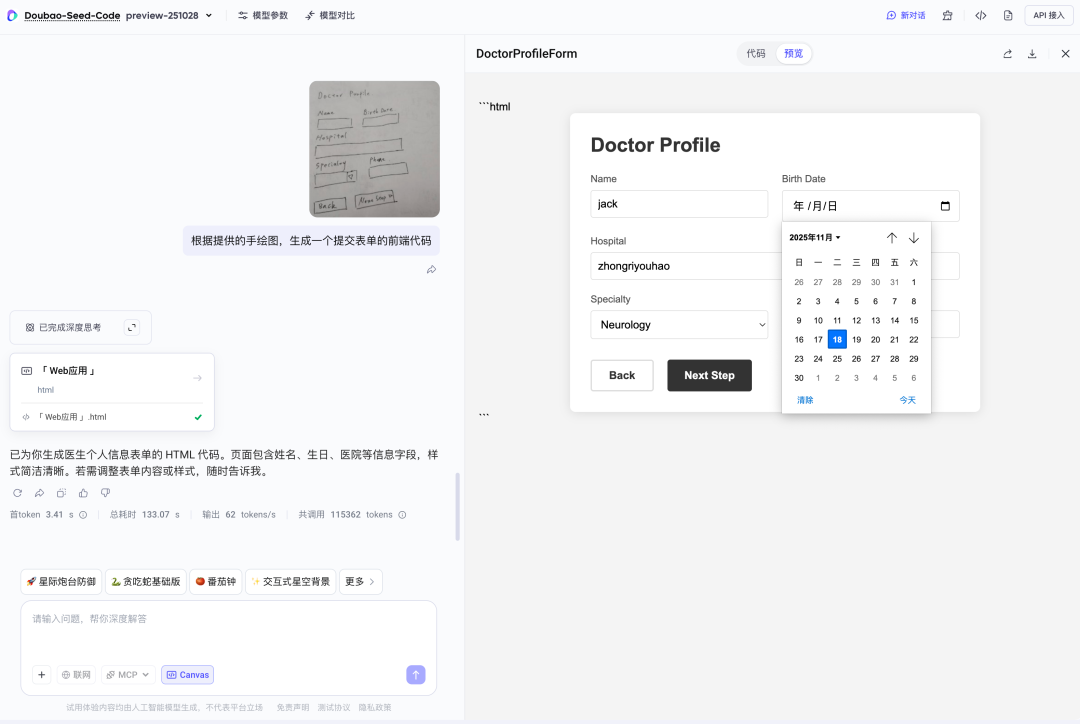The height and width of the screenshot is (724, 1080).
Task: Select the 交互式星空背景 suggestion chip
Action: 291,581
